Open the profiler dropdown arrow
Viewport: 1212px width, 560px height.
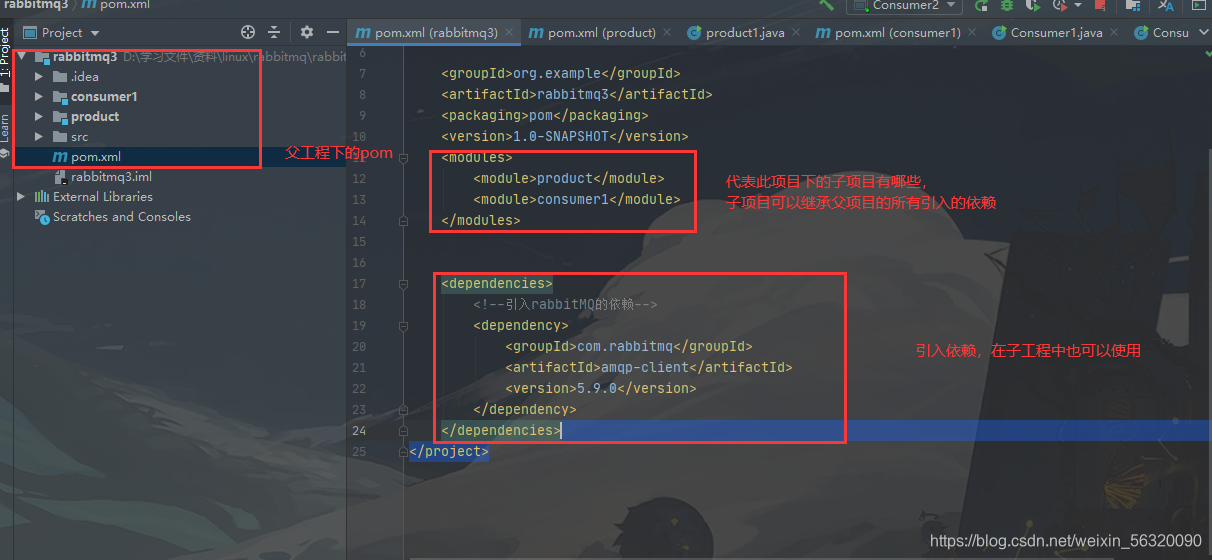[x=1077, y=5]
